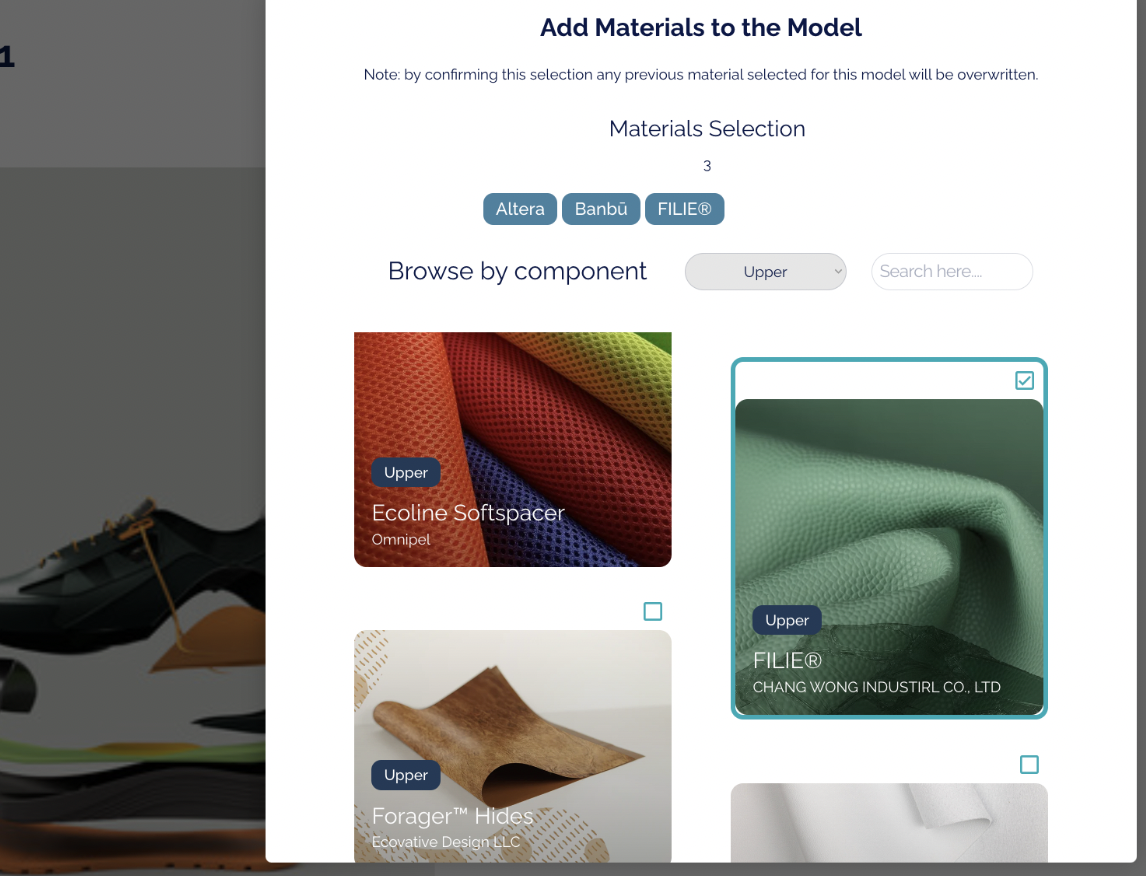The image size is (1146, 876).
Task: Remove the Altera selection tag
Action: click(520, 209)
